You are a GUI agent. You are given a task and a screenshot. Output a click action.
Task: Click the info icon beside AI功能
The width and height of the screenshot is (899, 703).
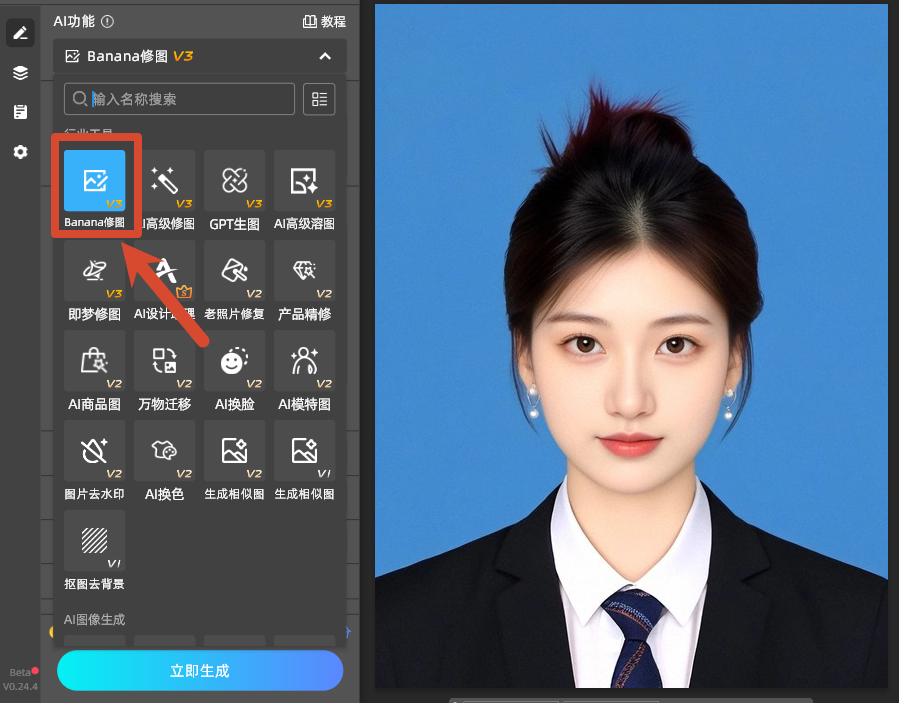click(x=107, y=21)
